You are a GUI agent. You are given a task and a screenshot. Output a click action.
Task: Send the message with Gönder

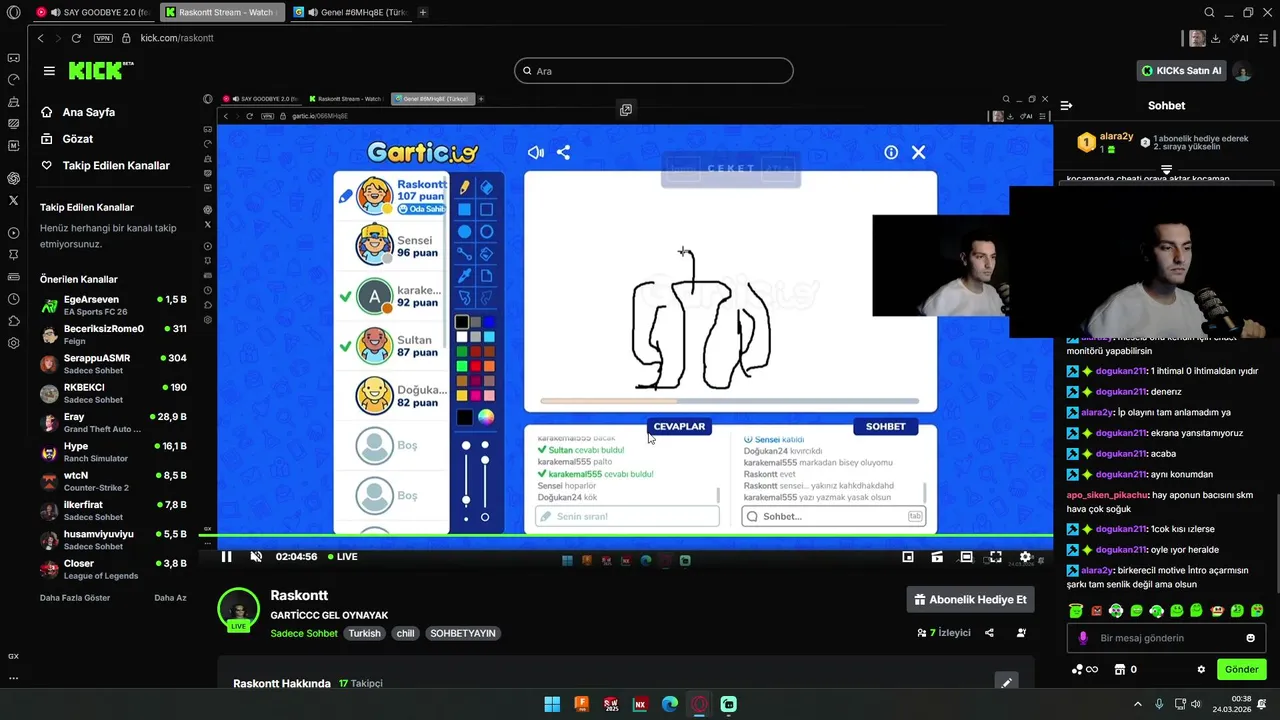tap(1241, 670)
